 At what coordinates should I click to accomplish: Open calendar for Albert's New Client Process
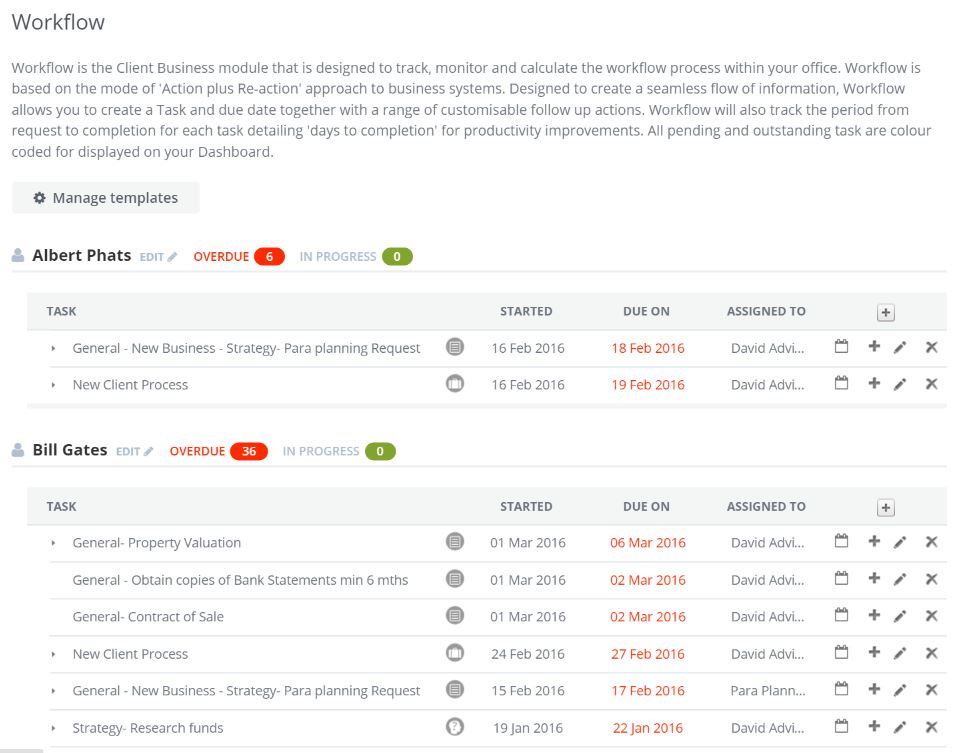[841, 384]
